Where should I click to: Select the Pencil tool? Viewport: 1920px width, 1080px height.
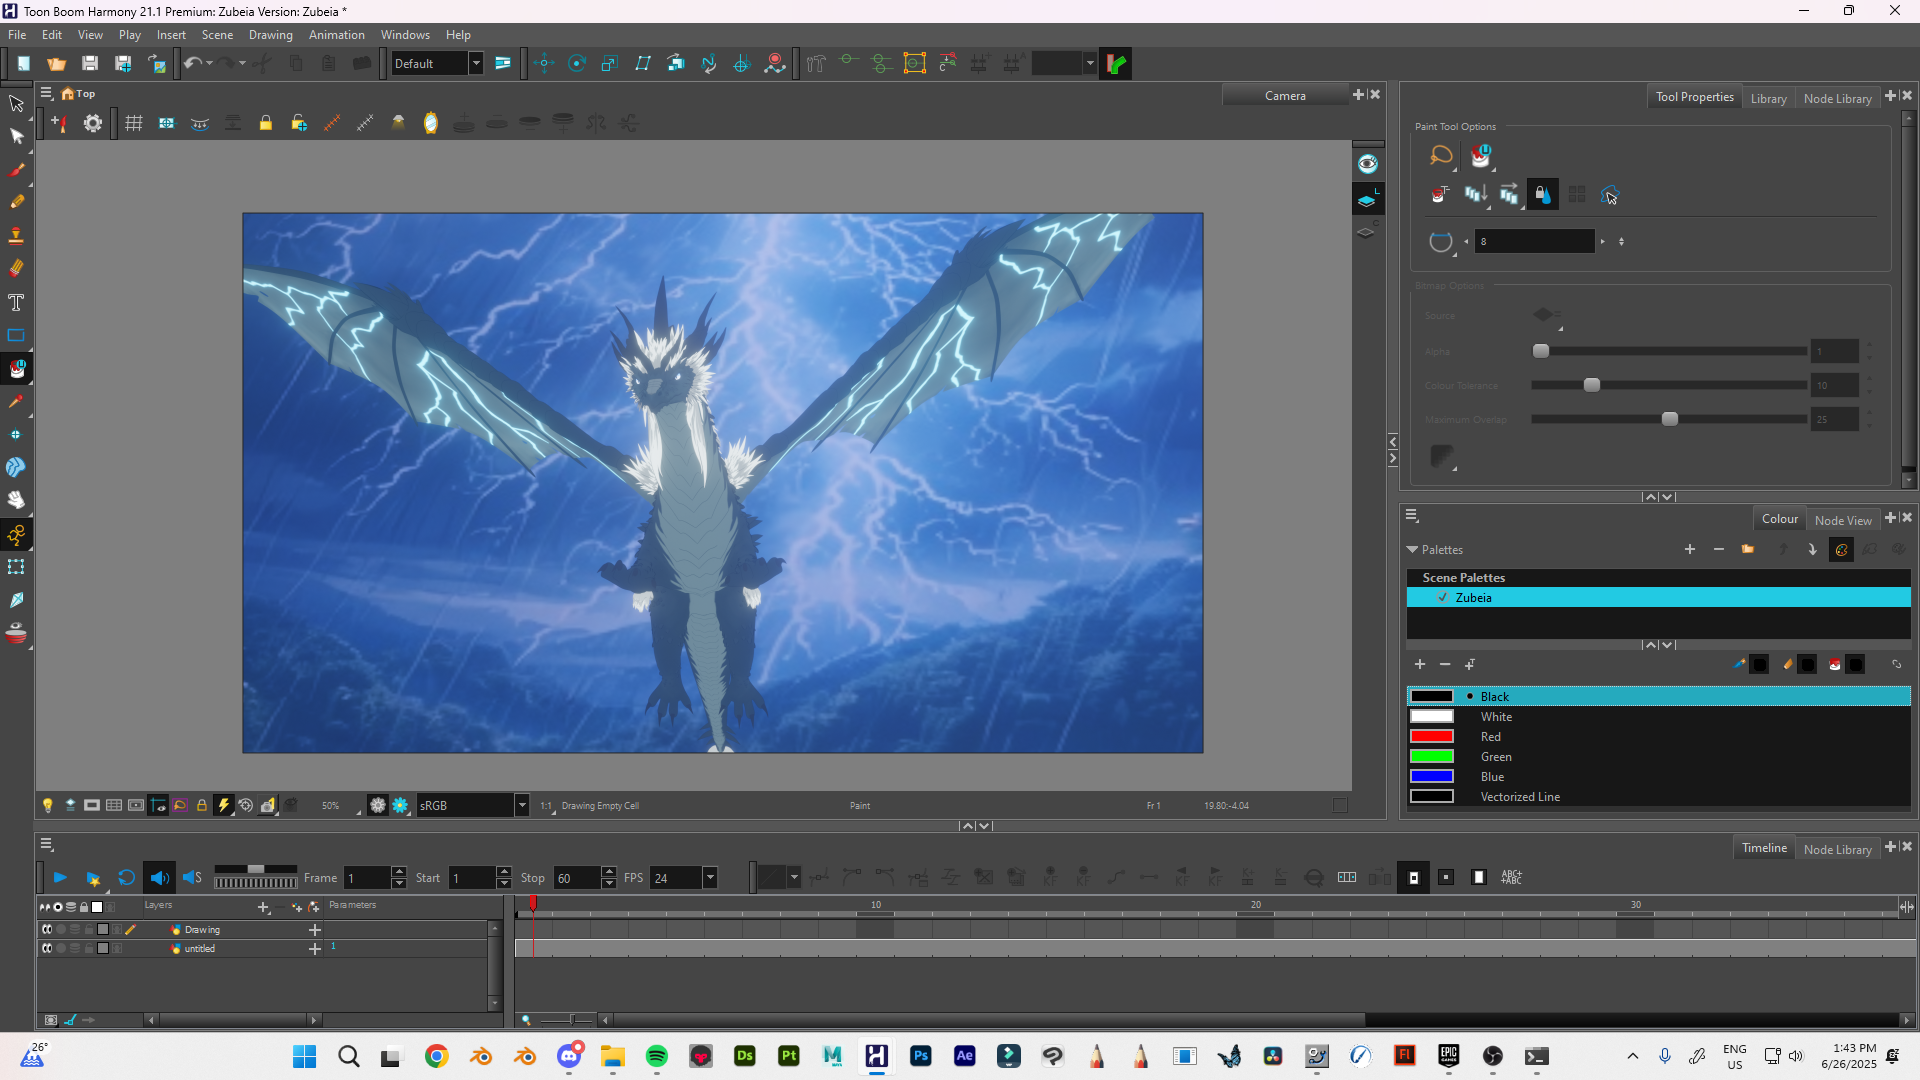pos(16,201)
